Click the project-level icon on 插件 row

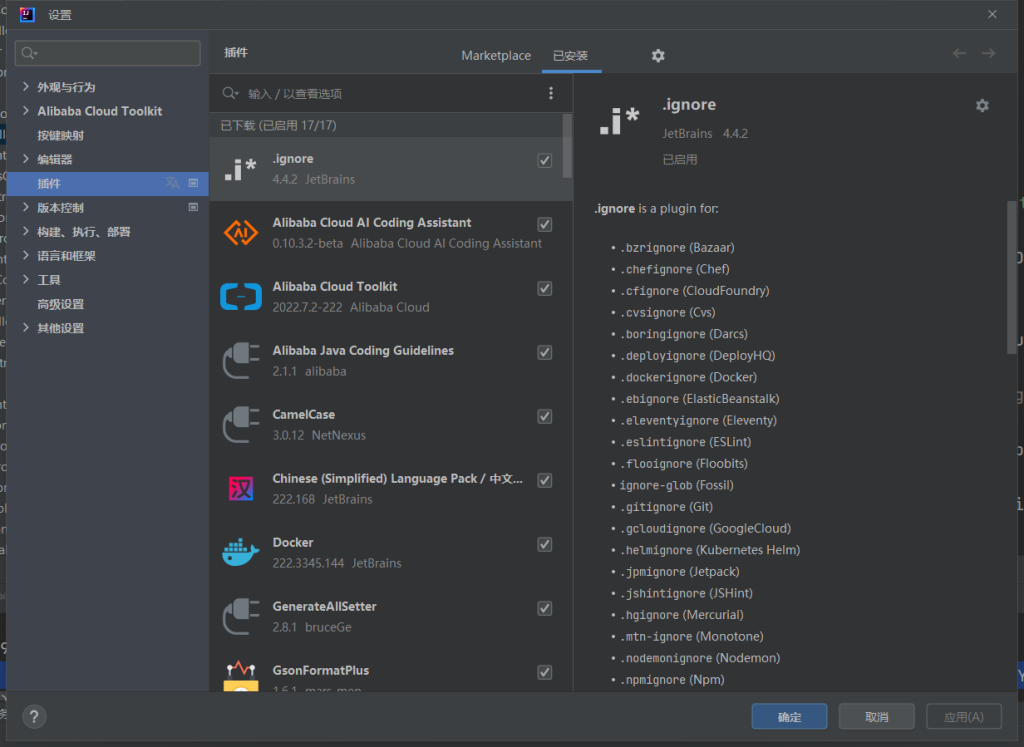click(x=193, y=183)
